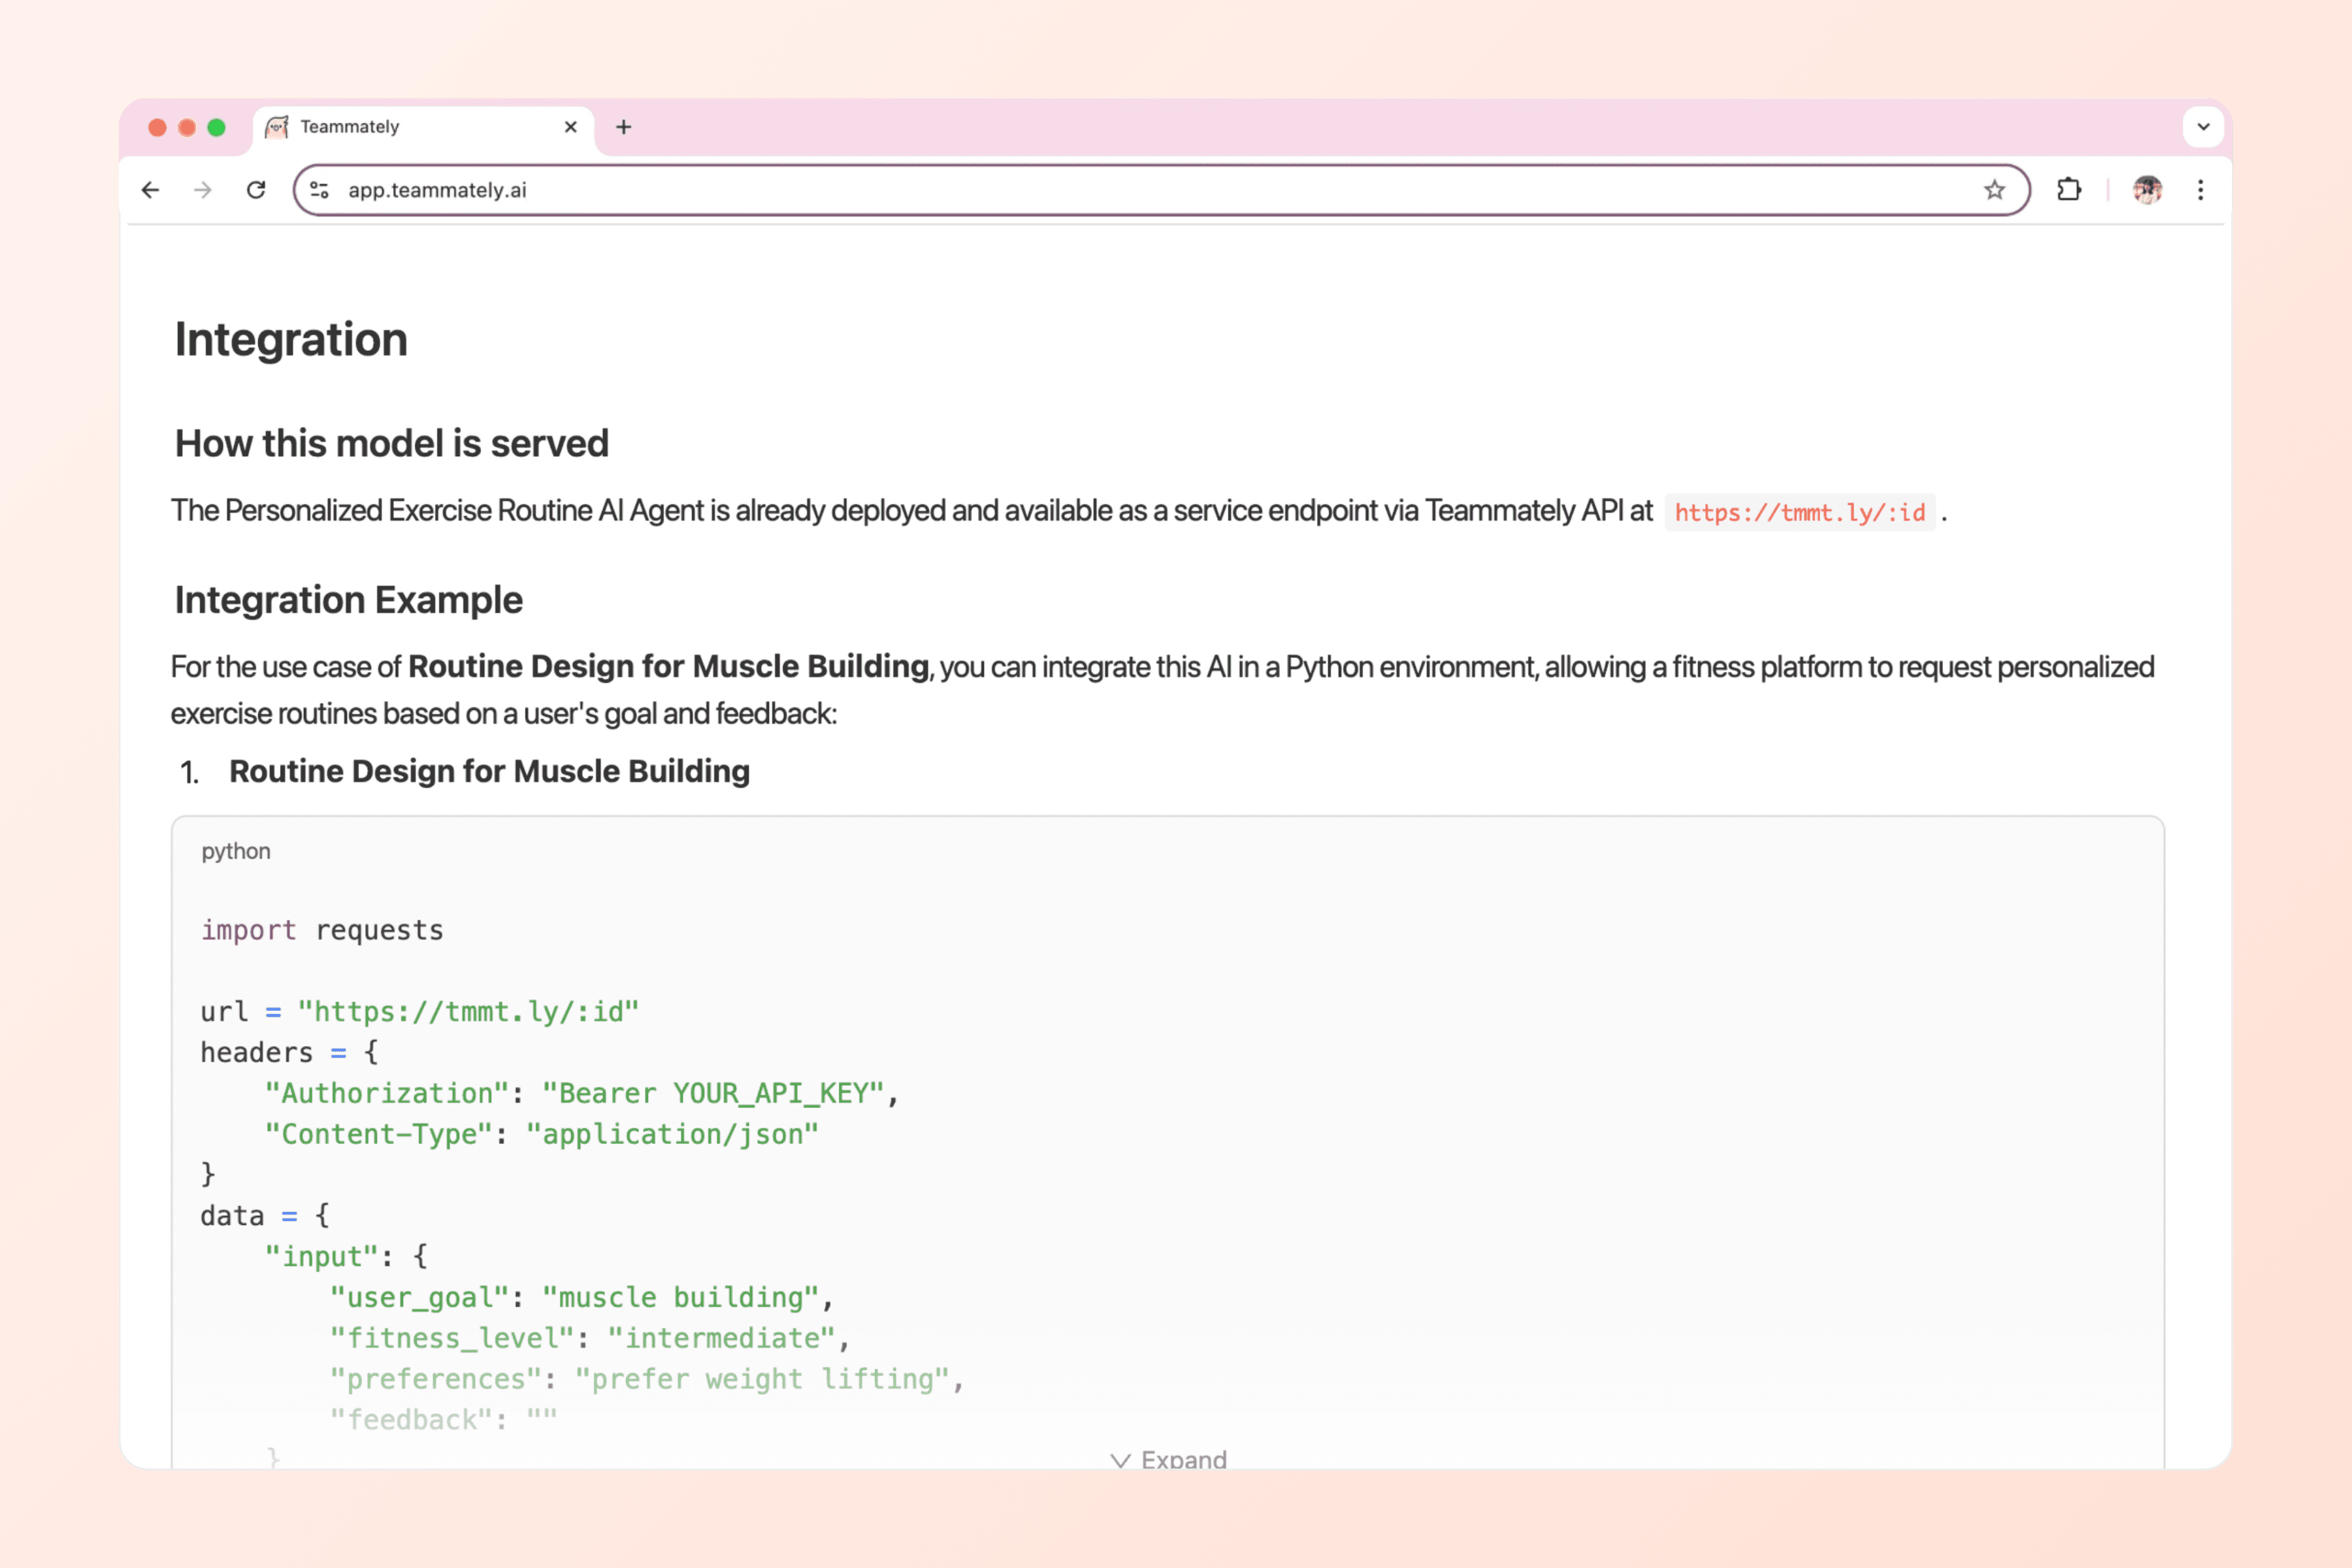Open the Chrome three-dot menu
2352x1568 pixels.
2200,190
